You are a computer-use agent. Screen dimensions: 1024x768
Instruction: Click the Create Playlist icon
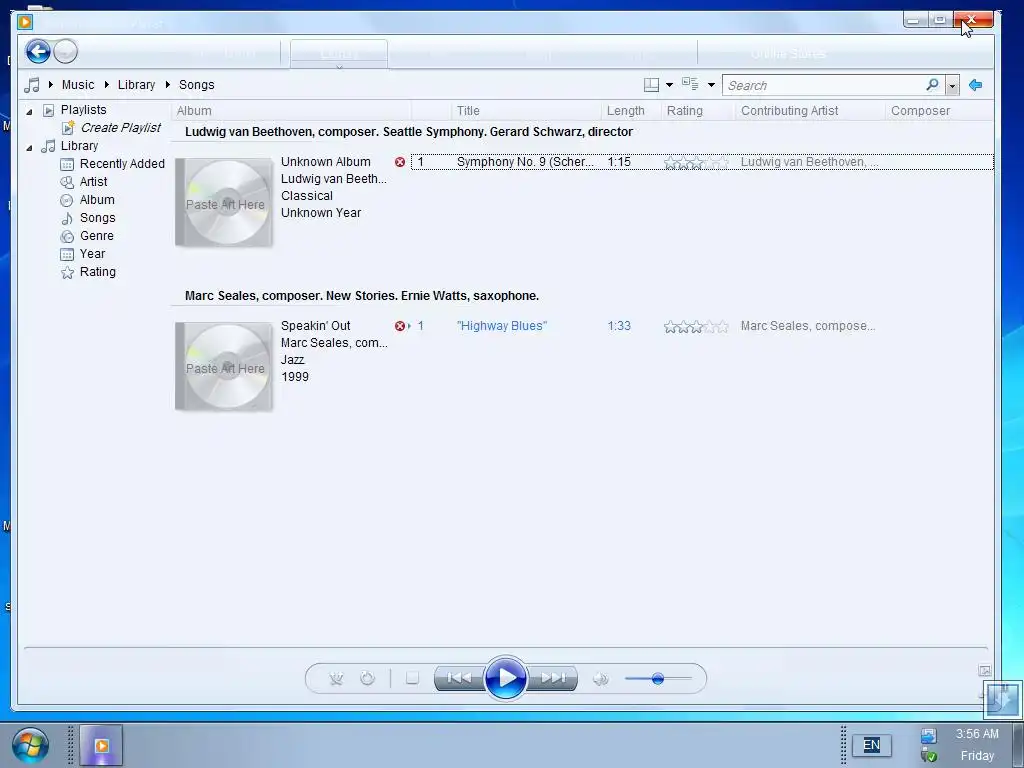click(68, 128)
